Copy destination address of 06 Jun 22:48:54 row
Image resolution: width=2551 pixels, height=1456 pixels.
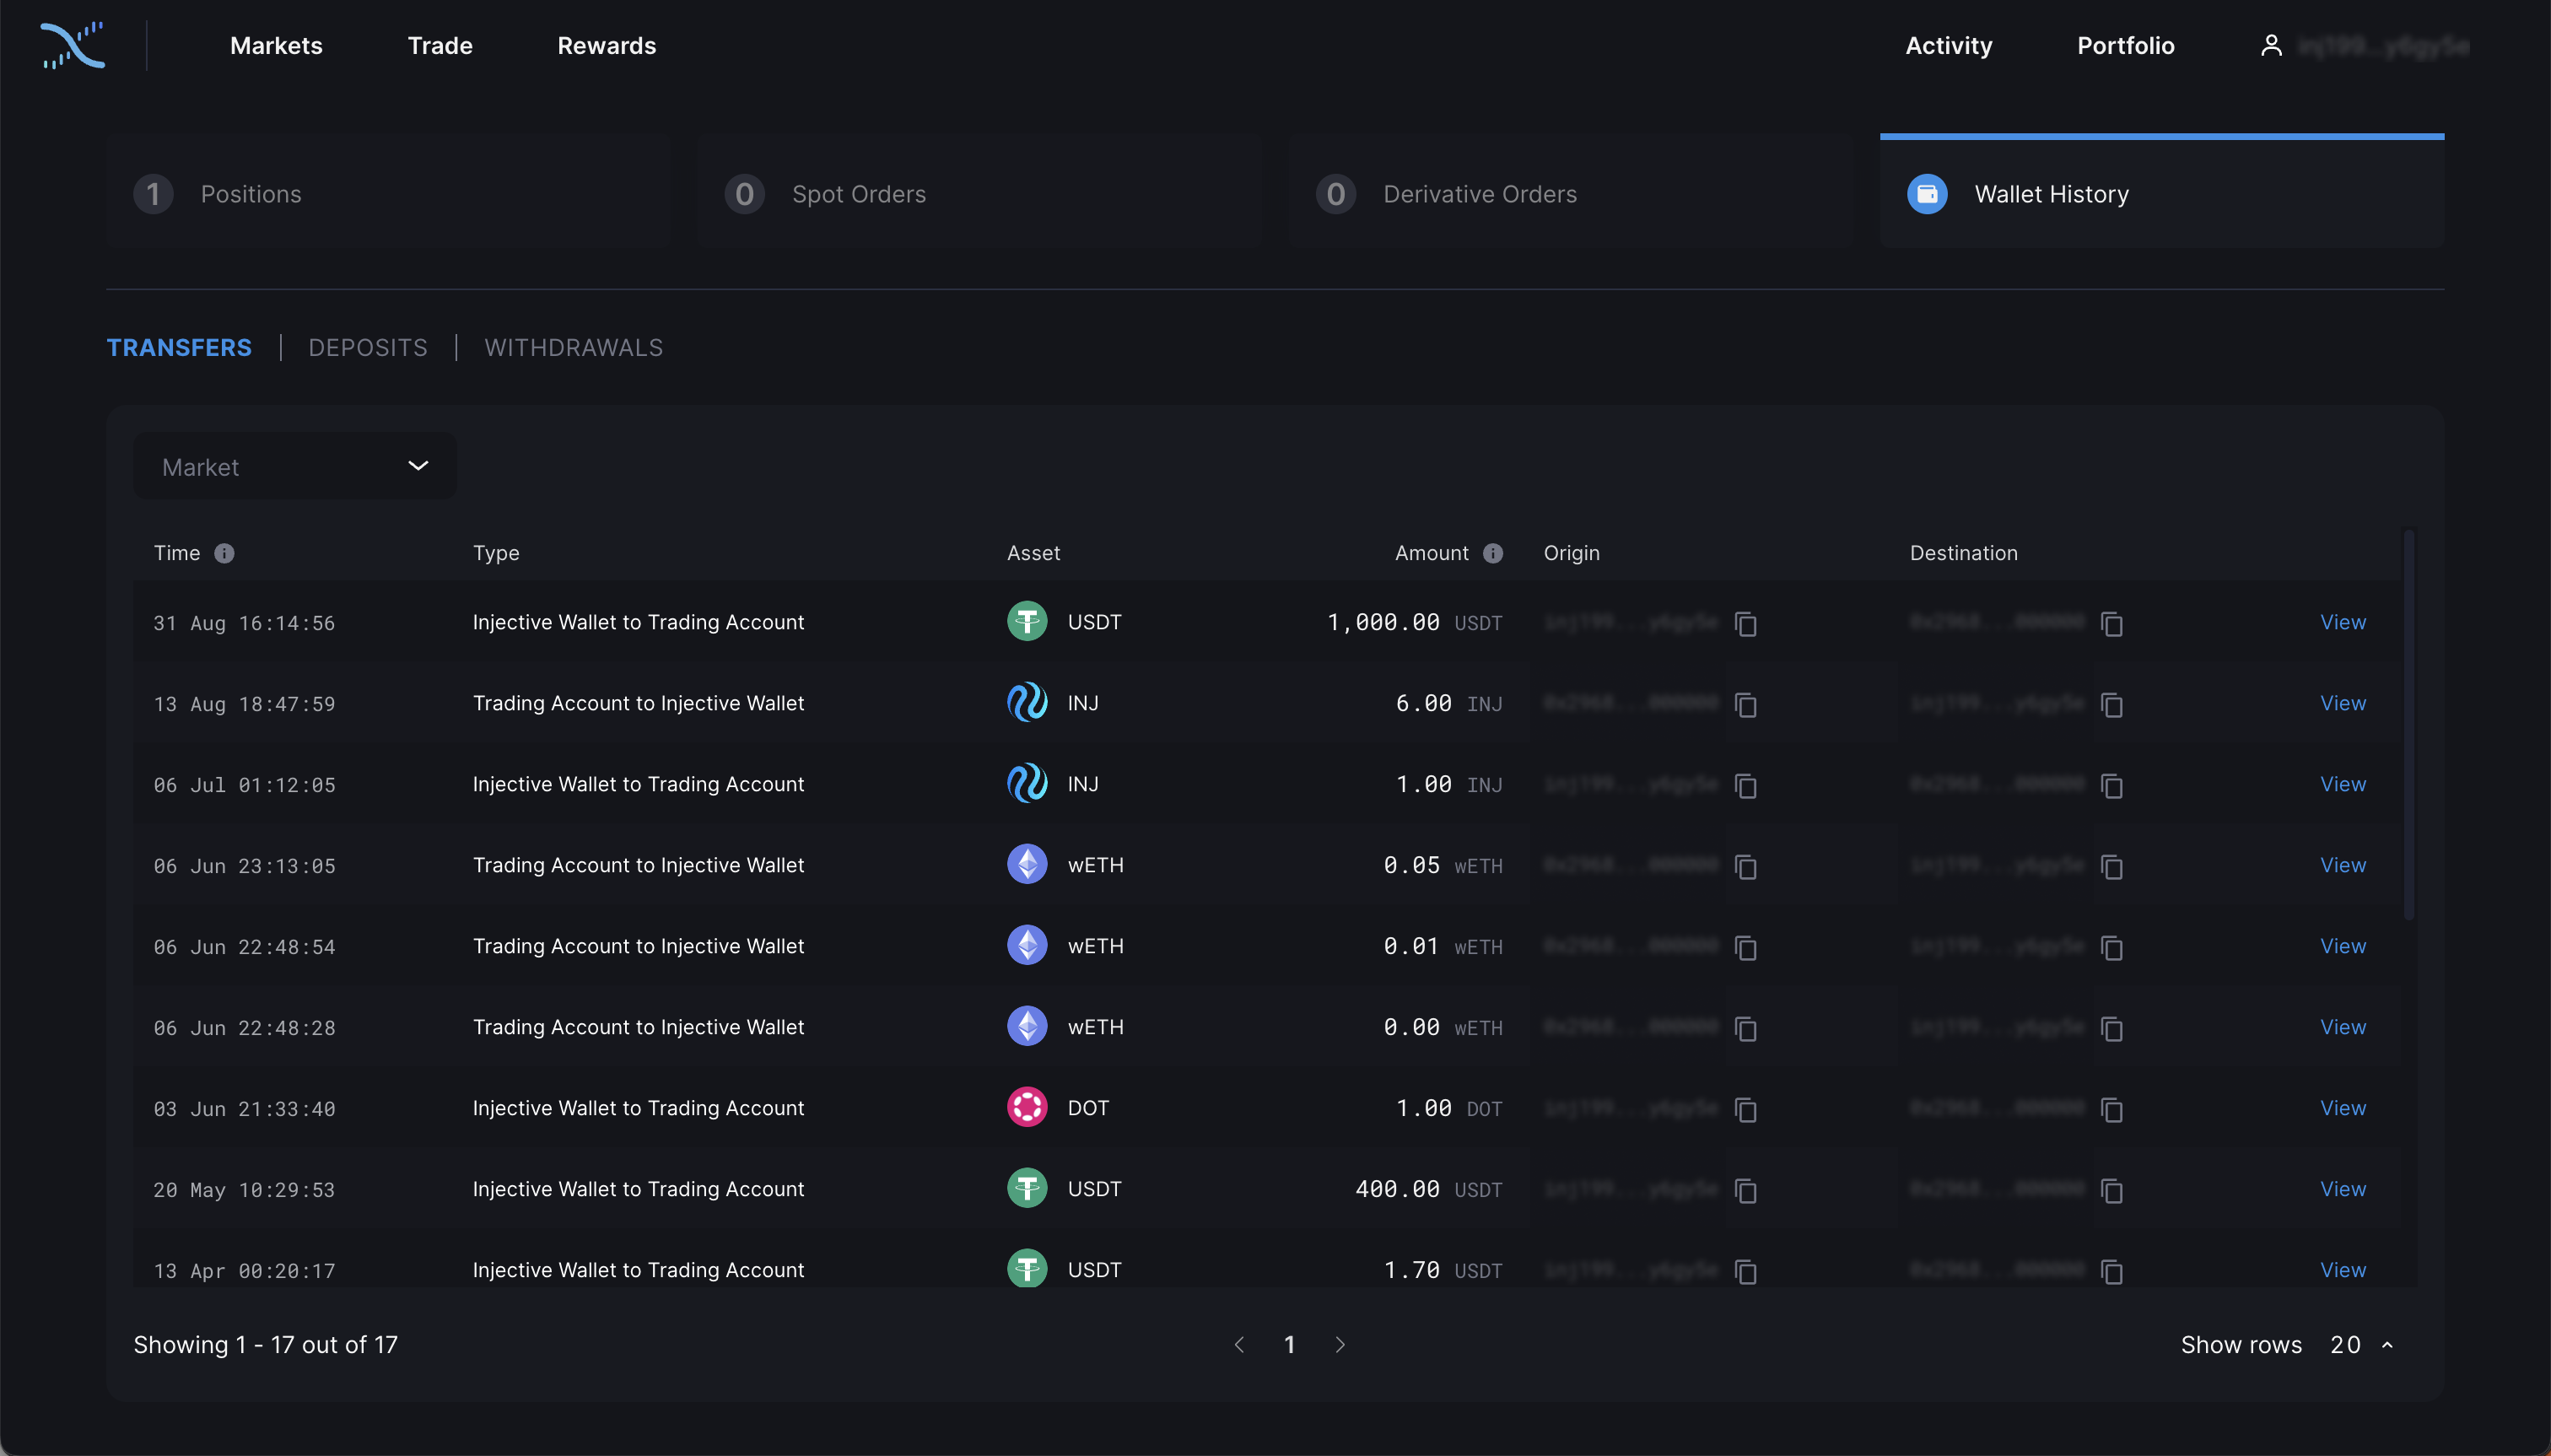2112,948
